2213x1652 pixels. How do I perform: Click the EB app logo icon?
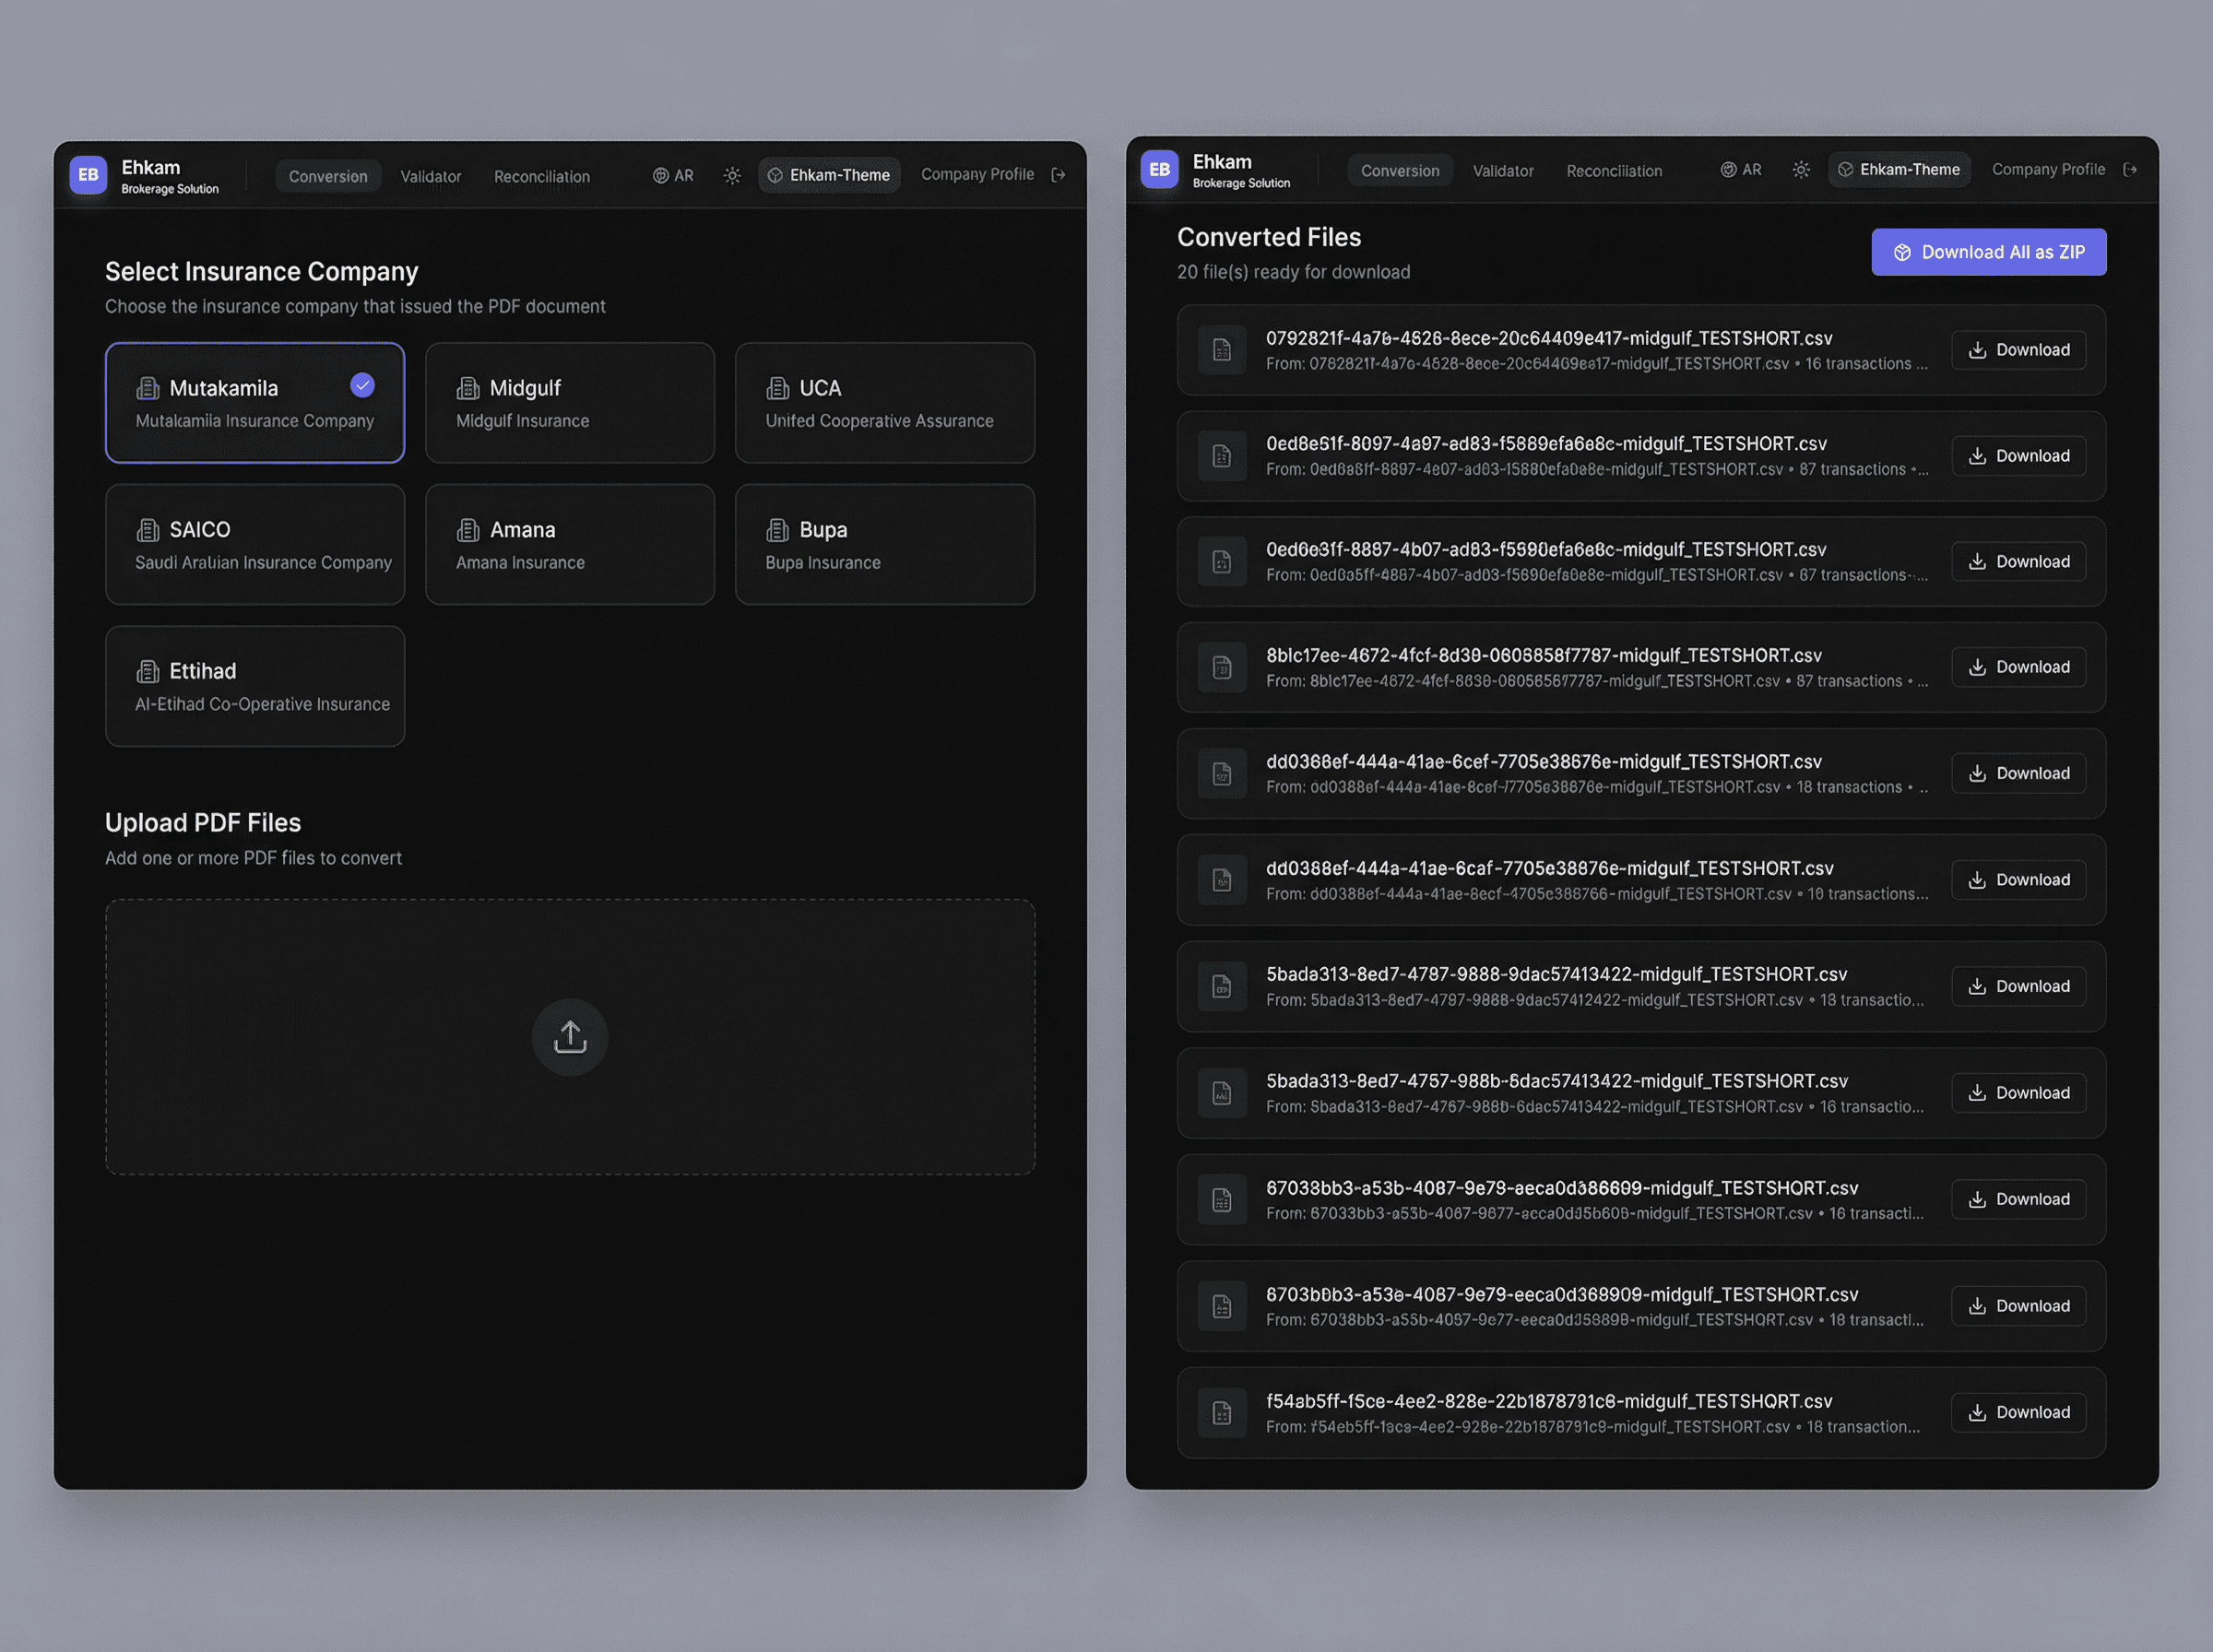88,174
